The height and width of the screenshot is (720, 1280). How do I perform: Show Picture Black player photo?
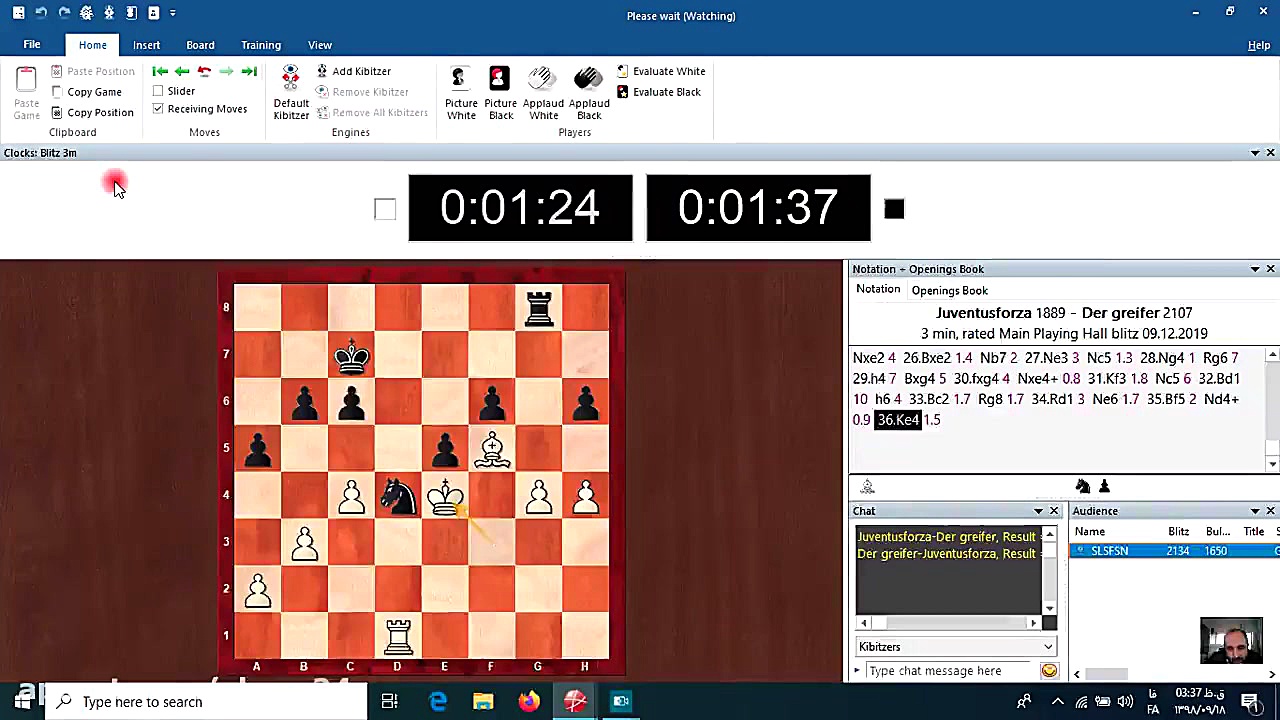point(500,93)
